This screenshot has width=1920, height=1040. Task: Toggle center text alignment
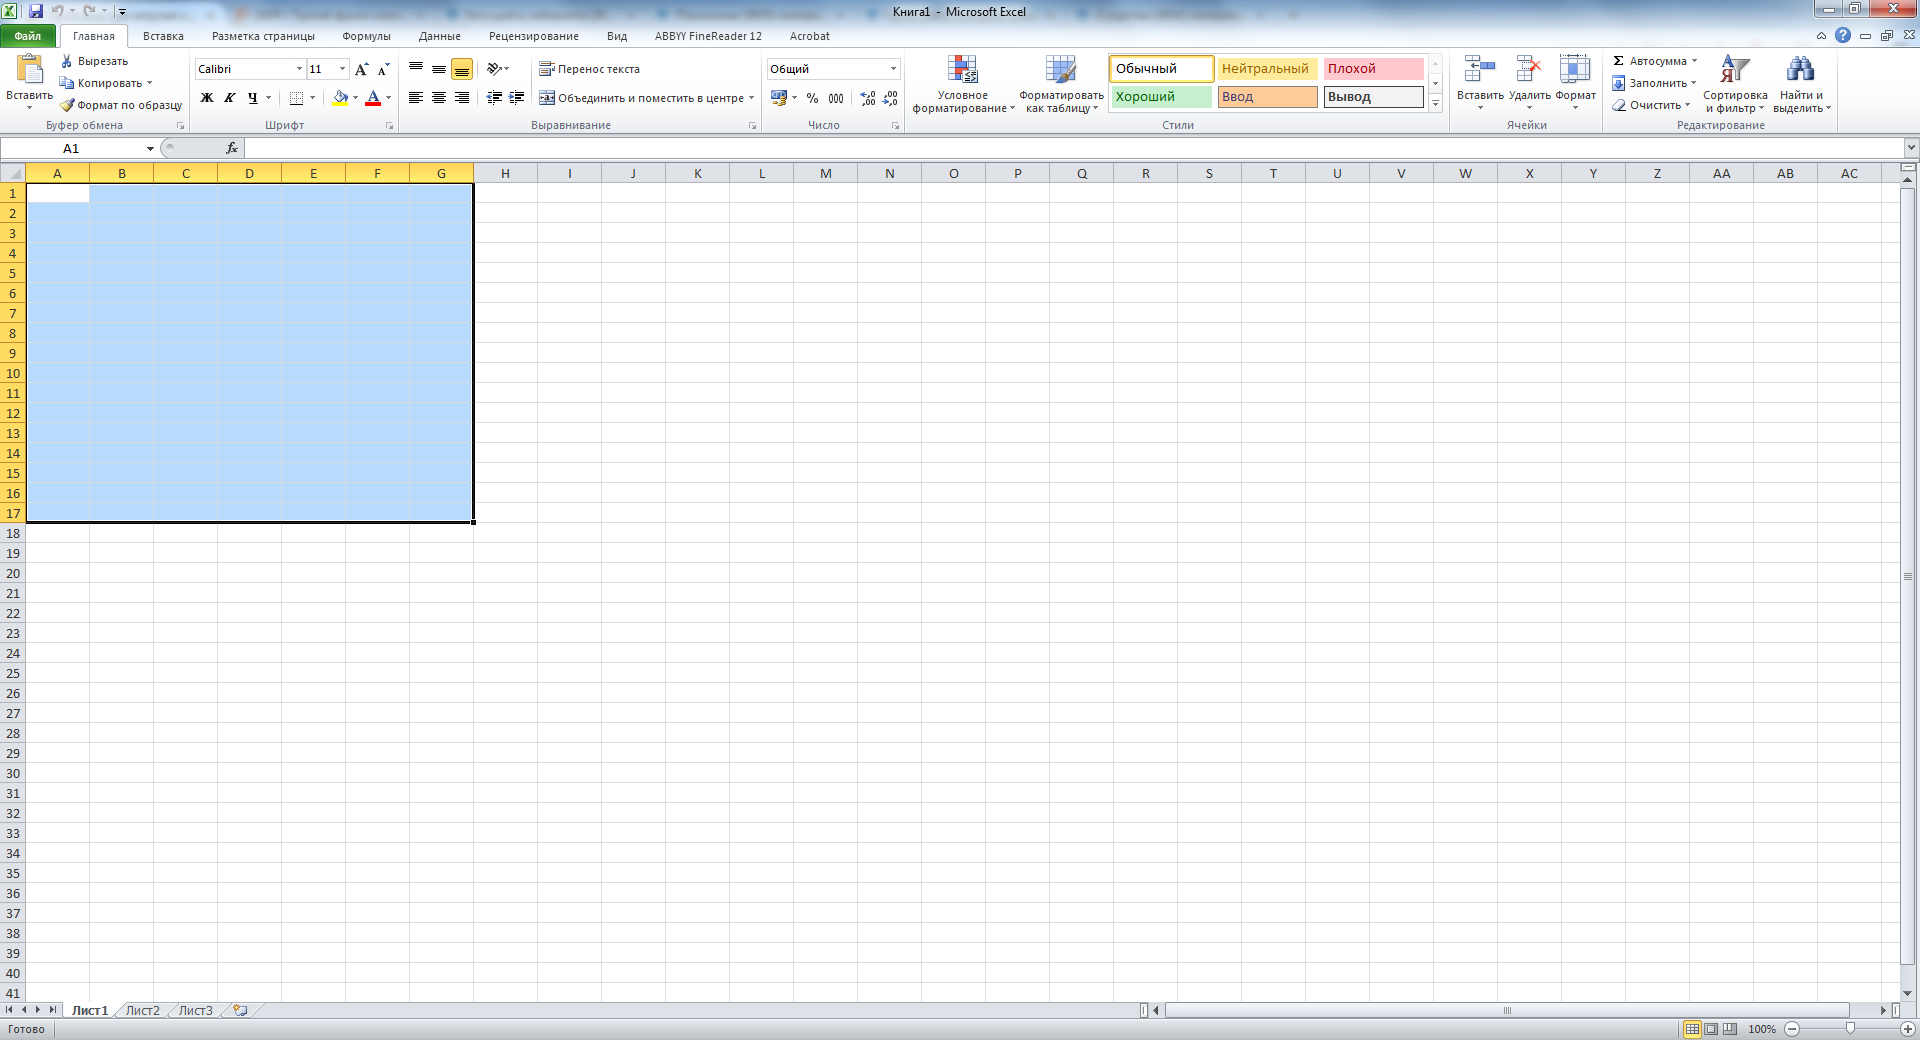(x=439, y=98)
